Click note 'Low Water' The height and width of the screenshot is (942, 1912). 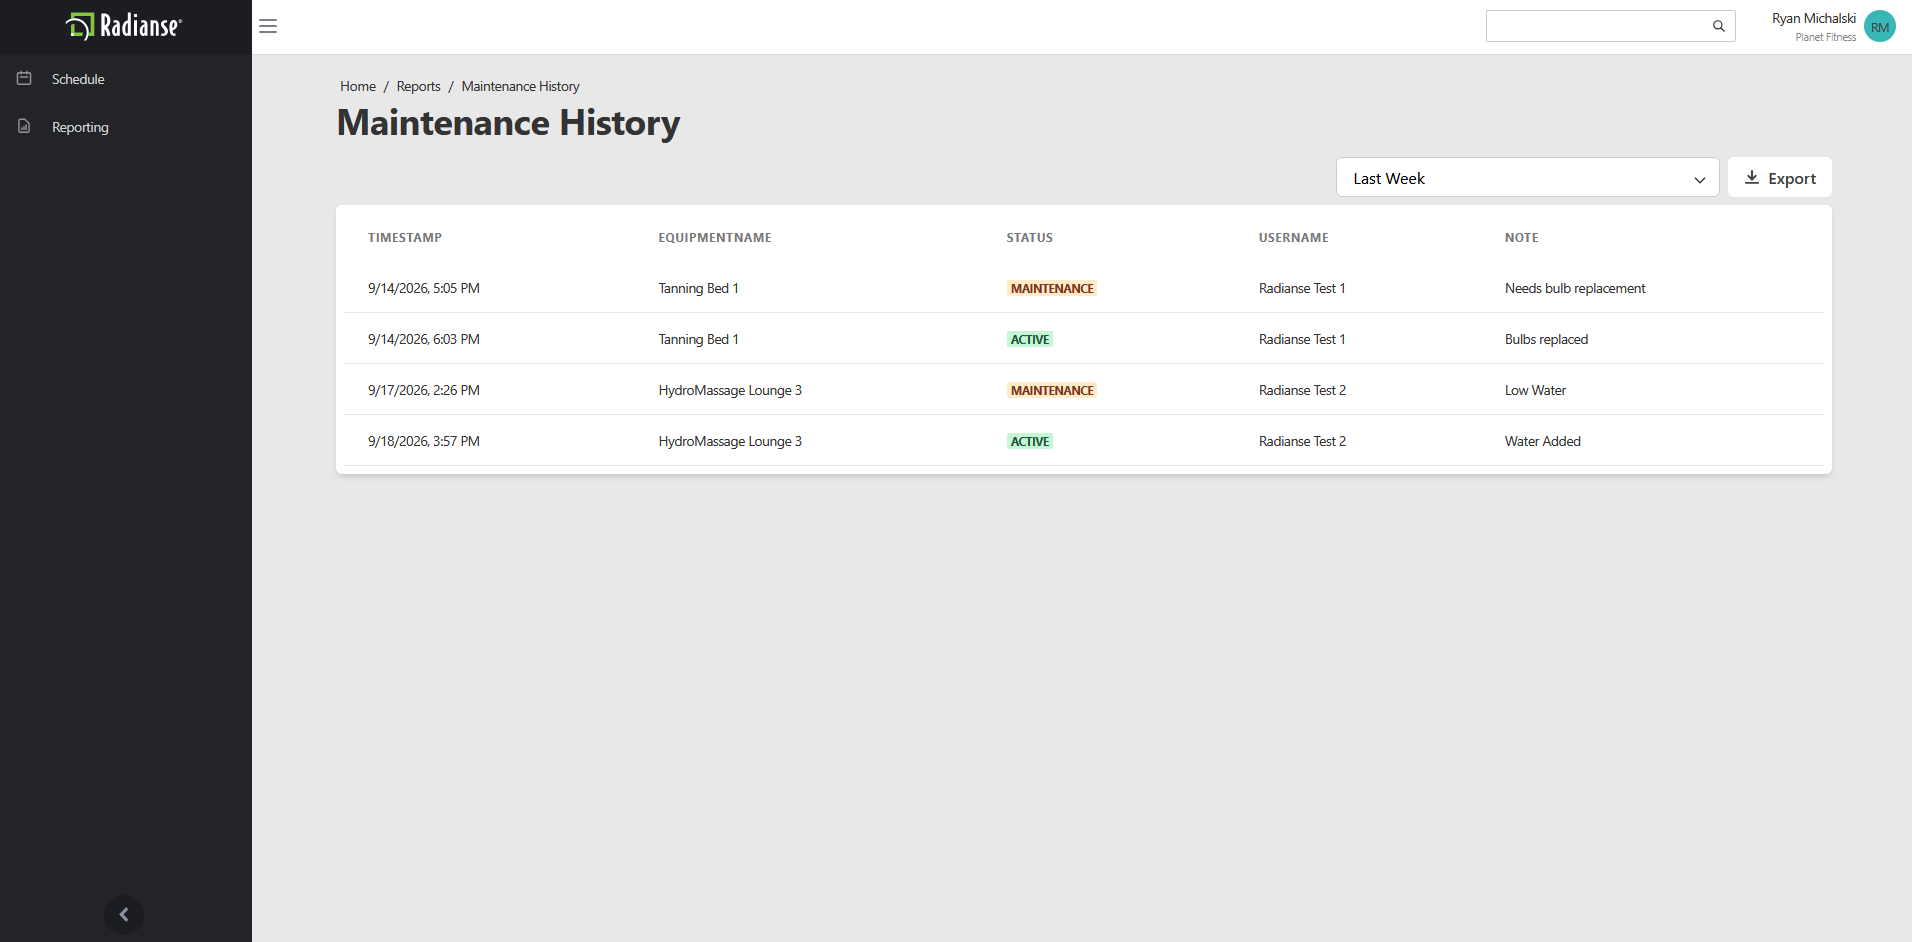[x=1535, y=390]
